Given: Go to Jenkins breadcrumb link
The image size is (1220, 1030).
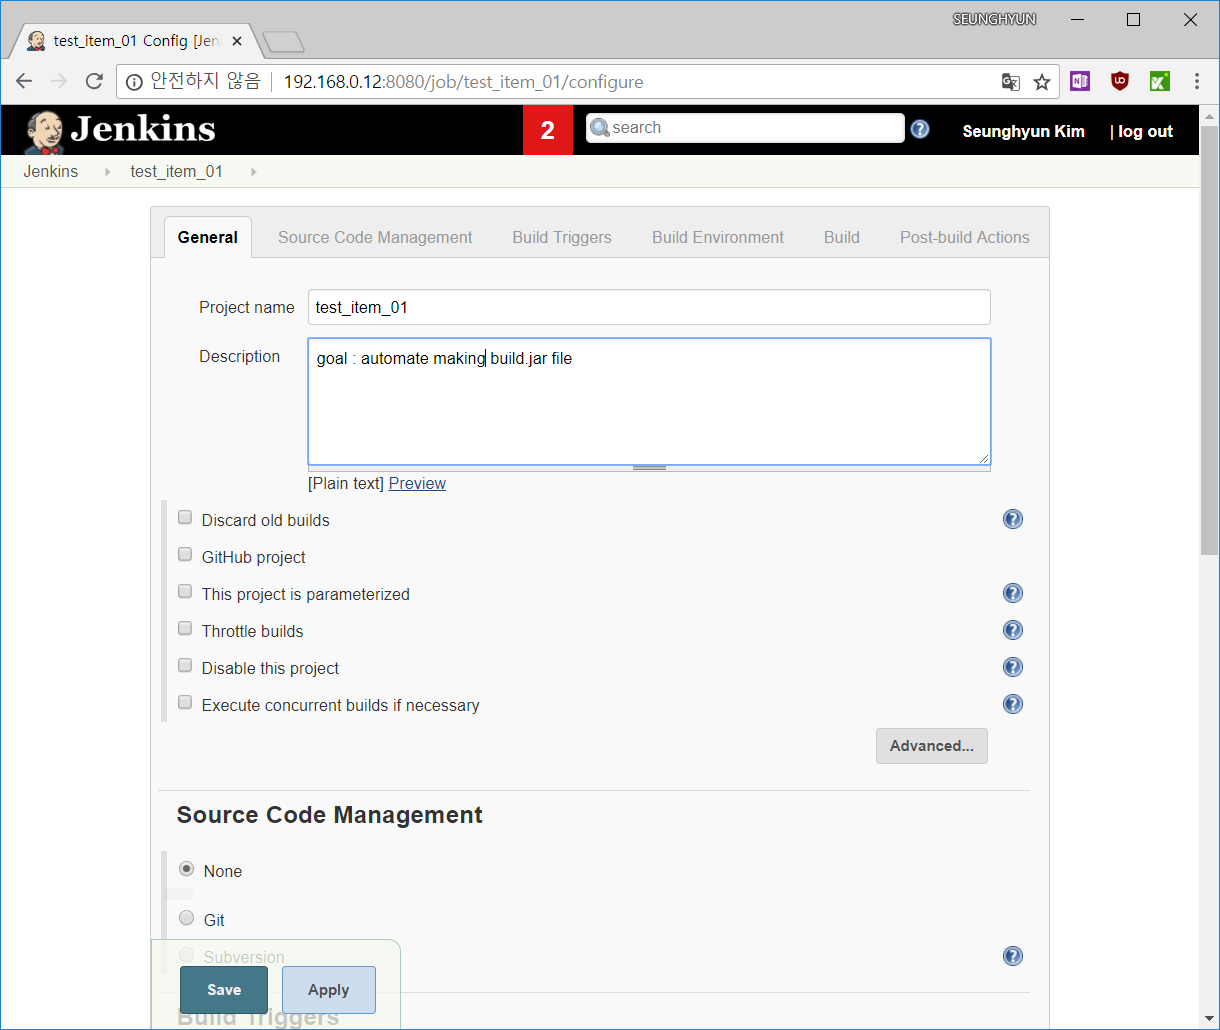Looking at the screenshot, I should click(51, 172).
